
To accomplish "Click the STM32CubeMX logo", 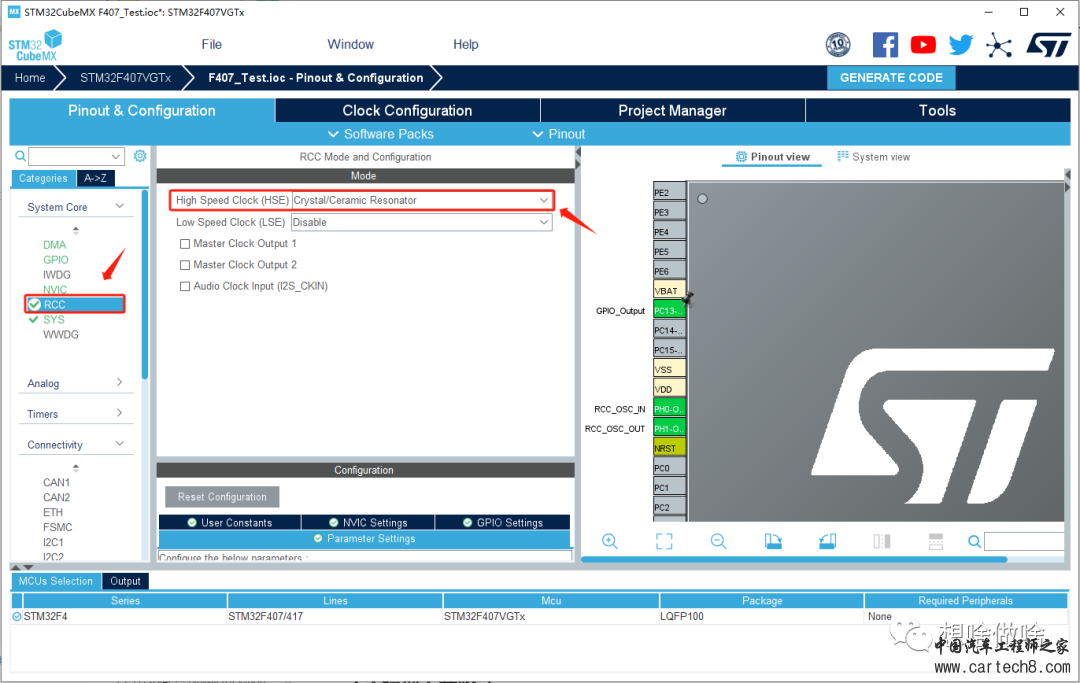I will [x=35, y=45].
